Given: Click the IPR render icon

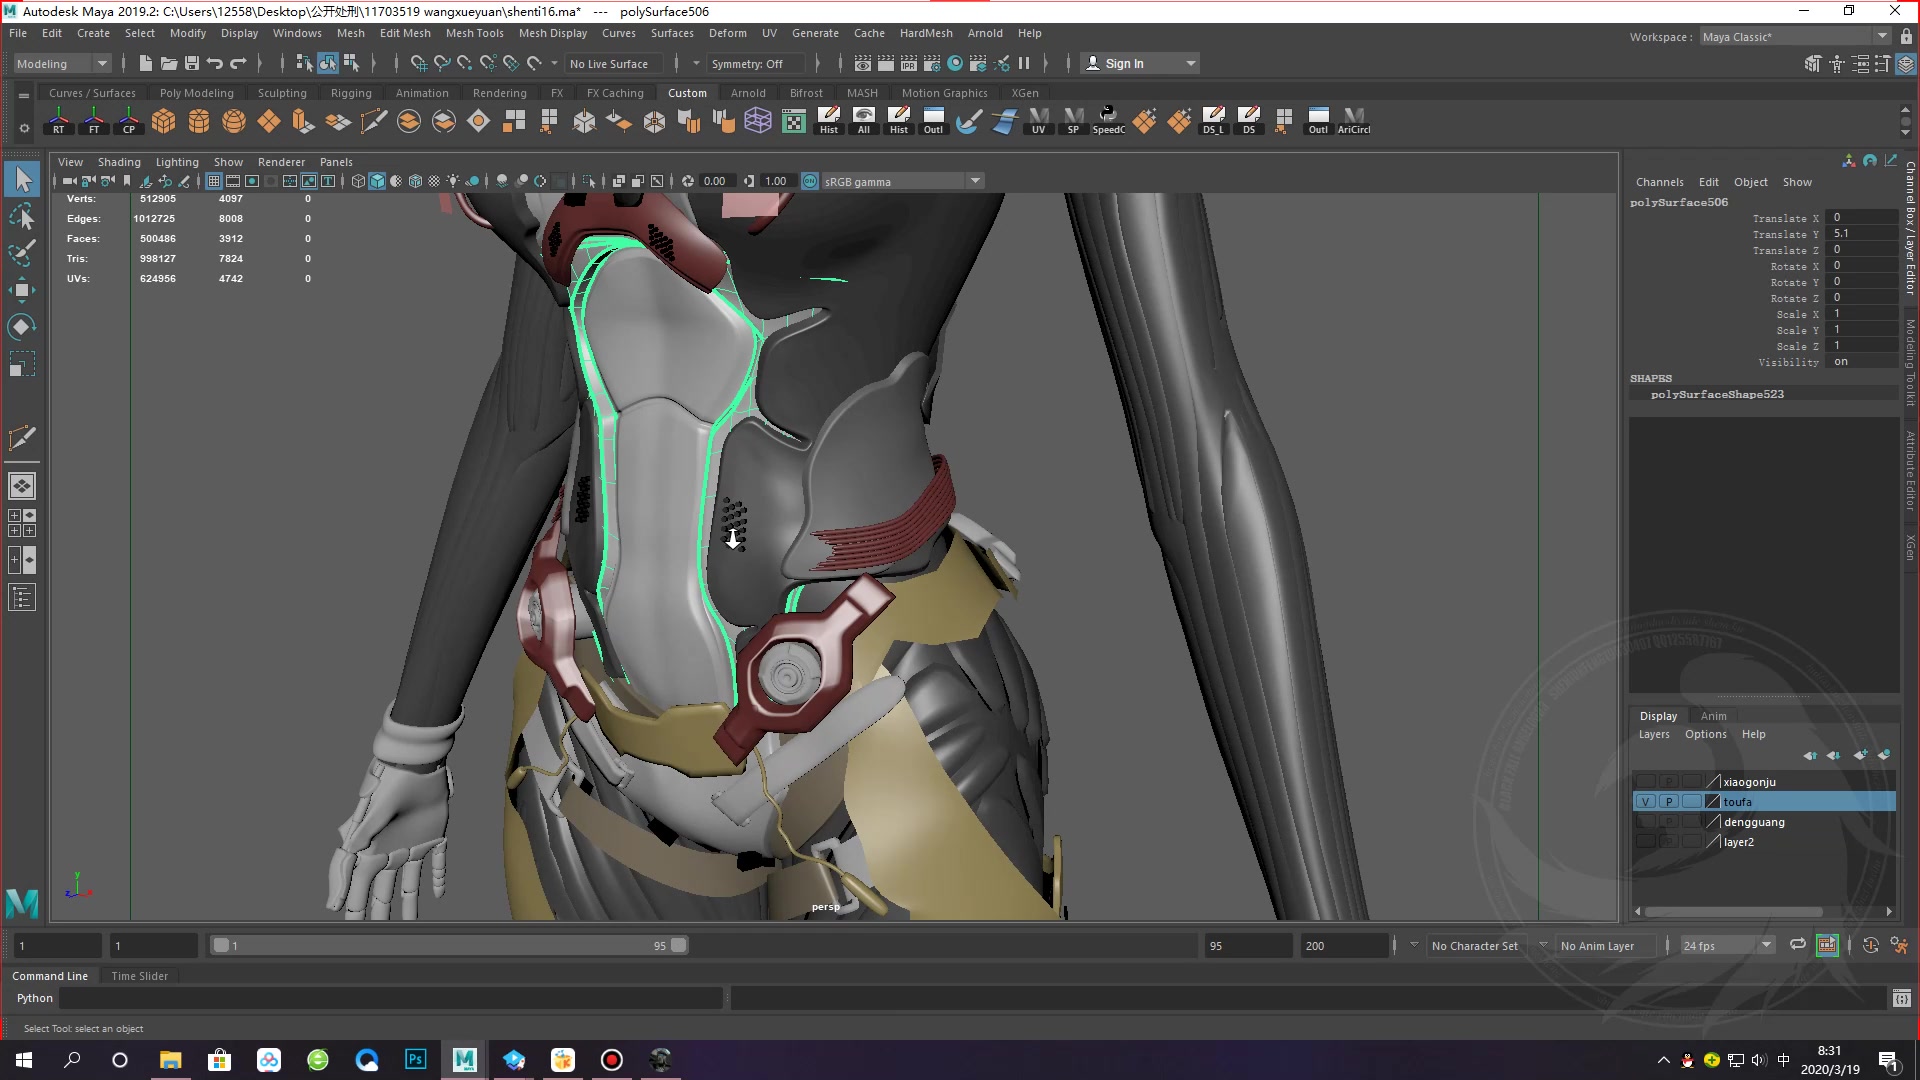Looking at the screenshot, I should 908,63.
